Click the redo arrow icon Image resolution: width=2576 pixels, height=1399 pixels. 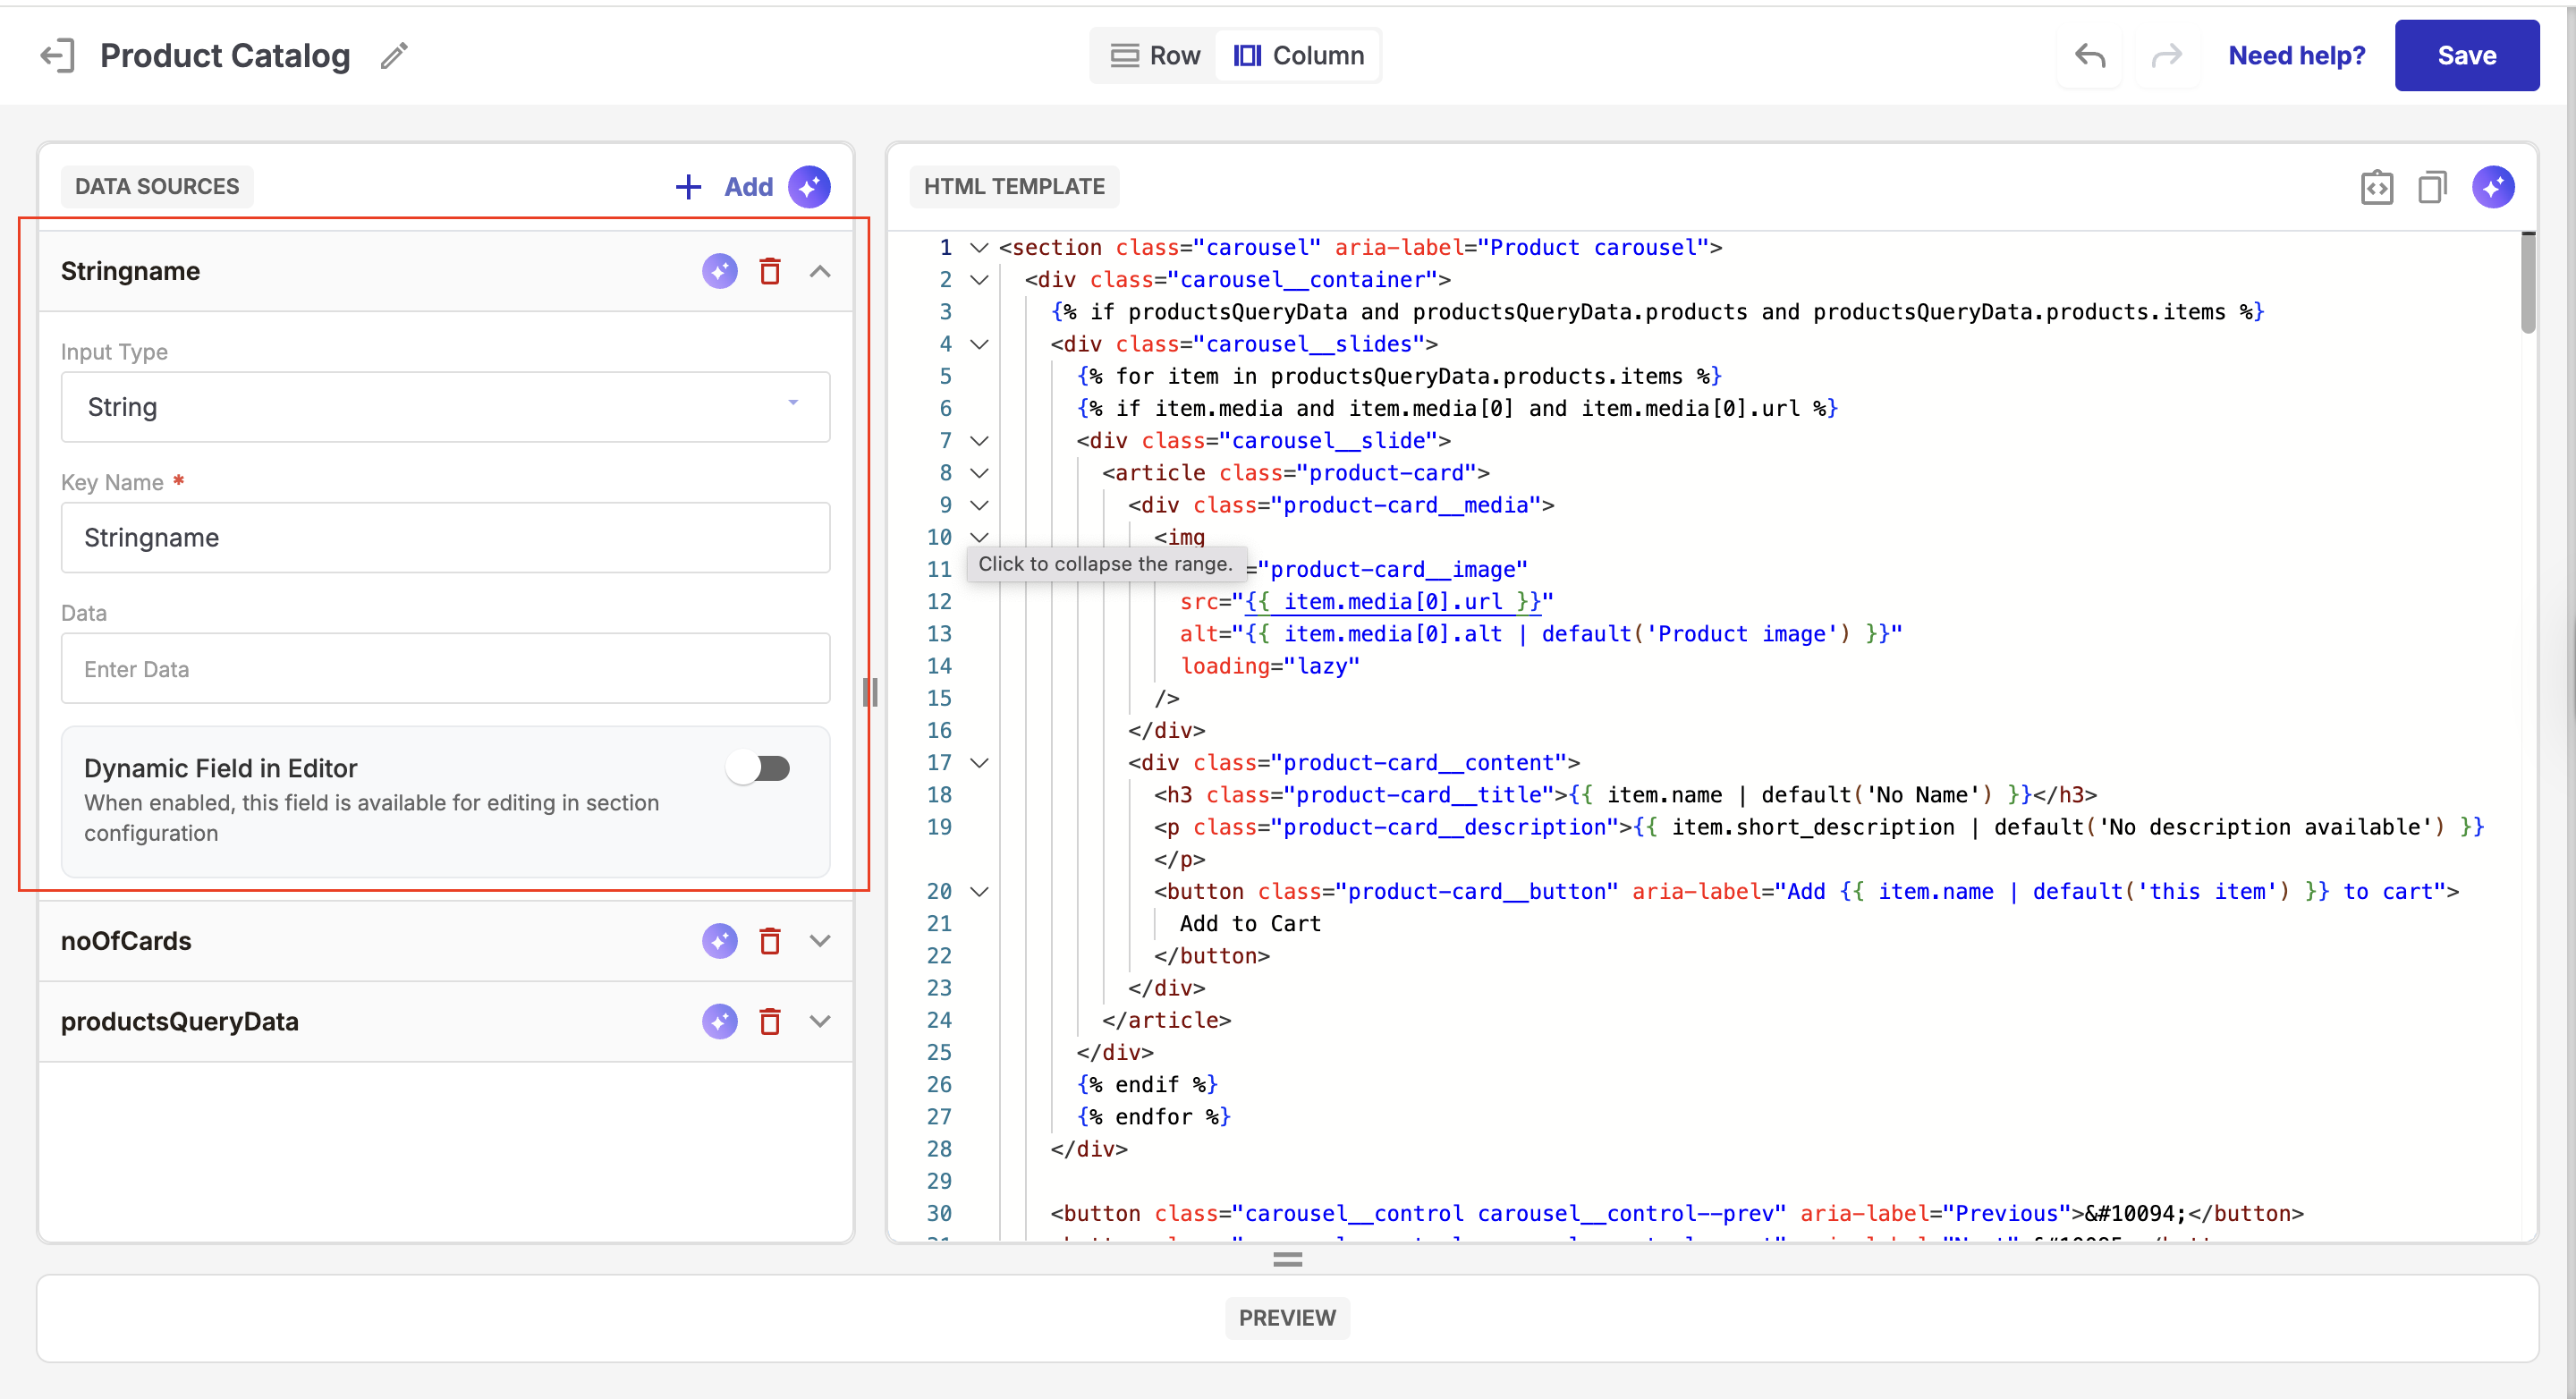click(x=2166, y=55)
